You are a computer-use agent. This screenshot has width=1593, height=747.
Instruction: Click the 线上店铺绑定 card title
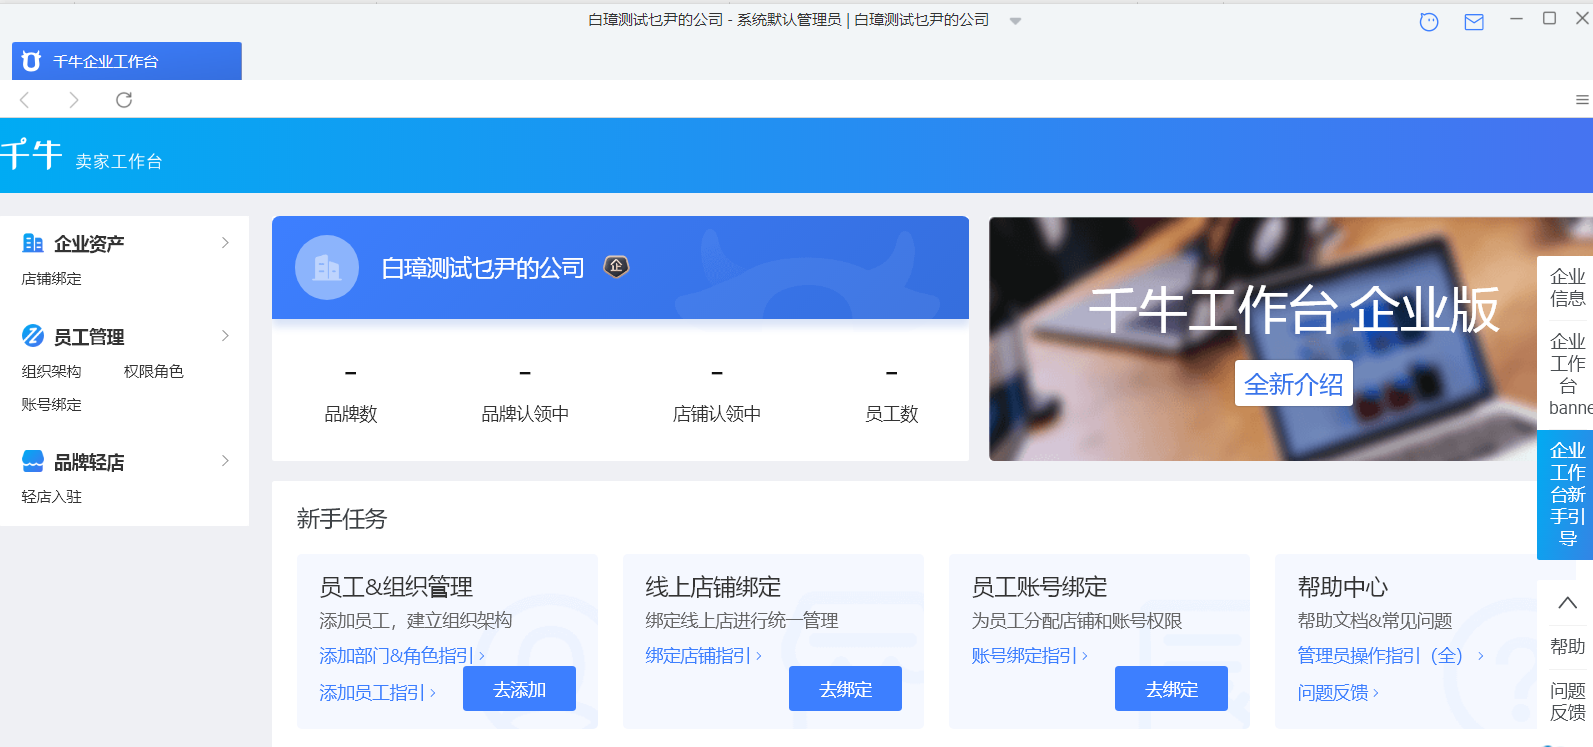(713, 587)
